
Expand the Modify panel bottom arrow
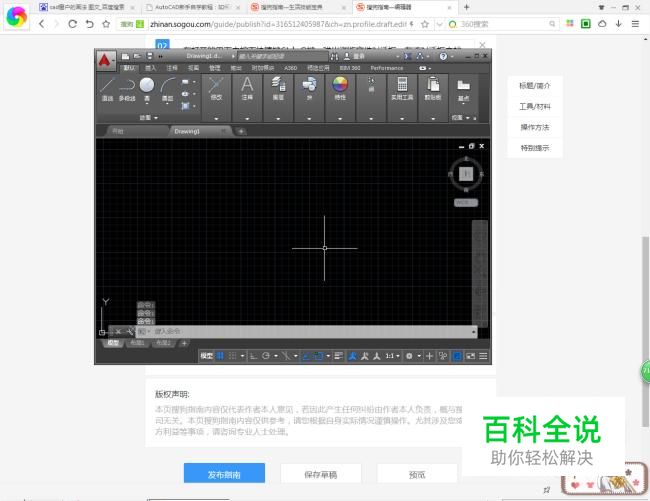click(x=216, y=119)
